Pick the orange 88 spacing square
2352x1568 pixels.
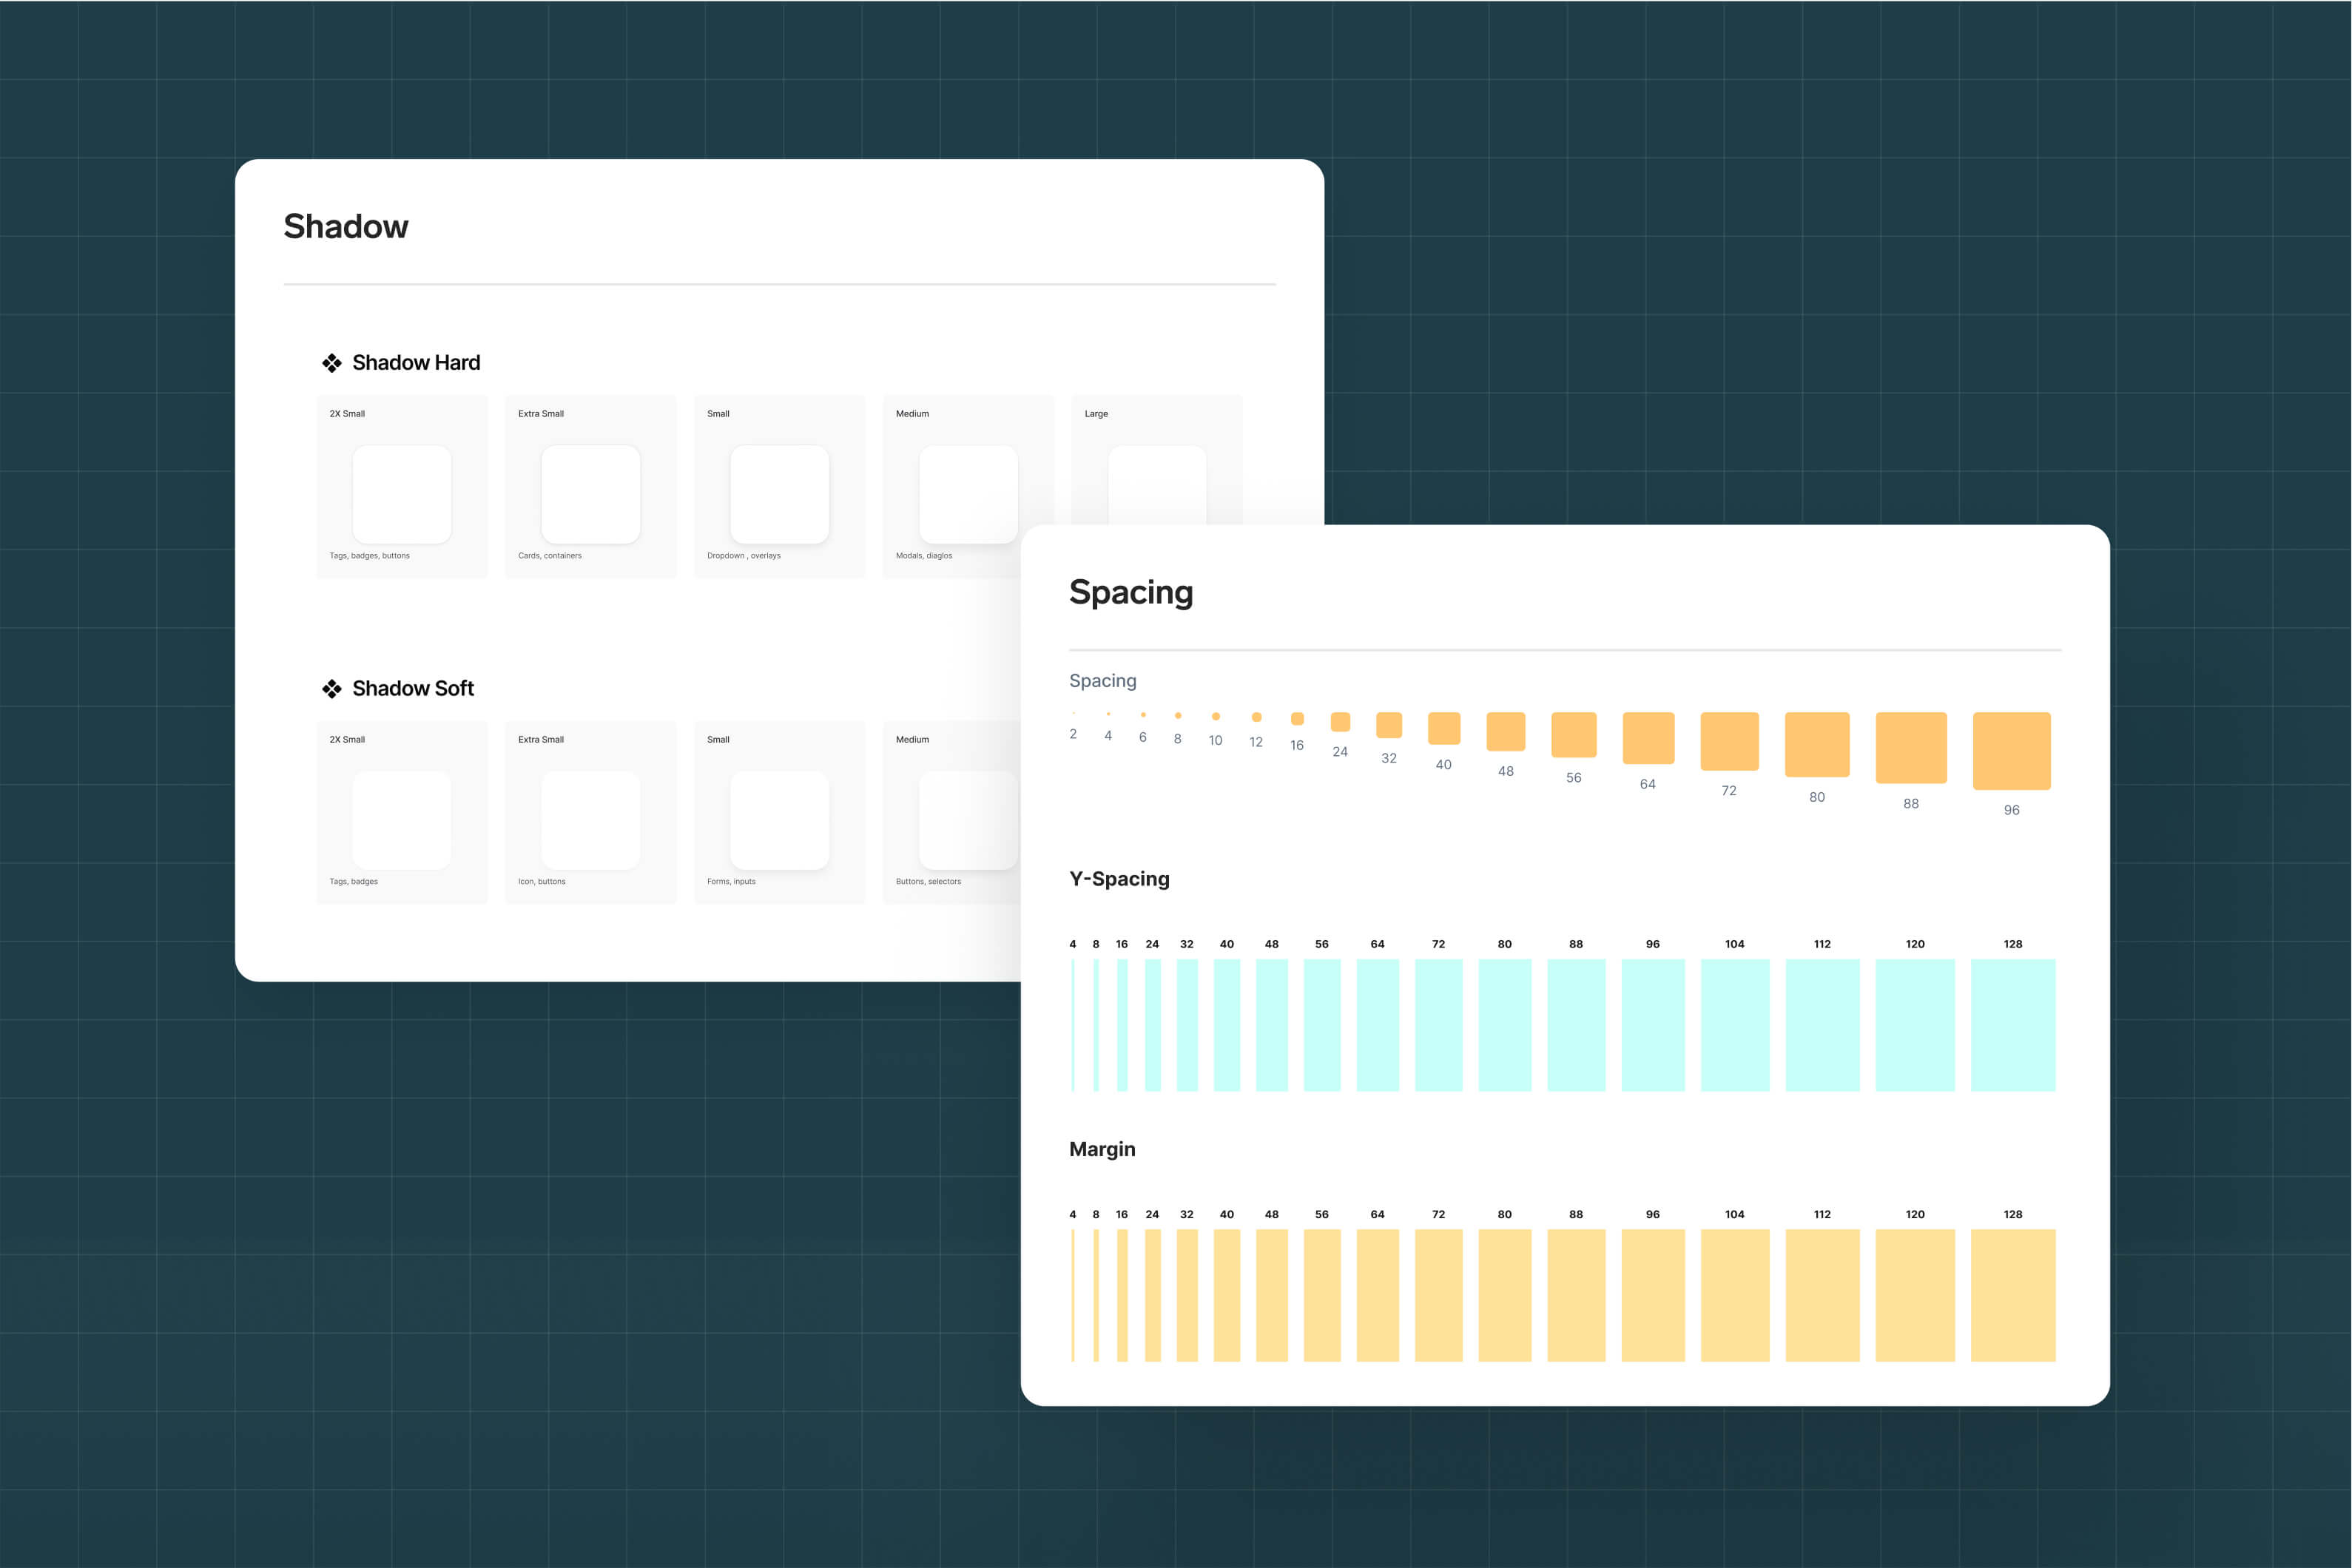click(1911, 748)
